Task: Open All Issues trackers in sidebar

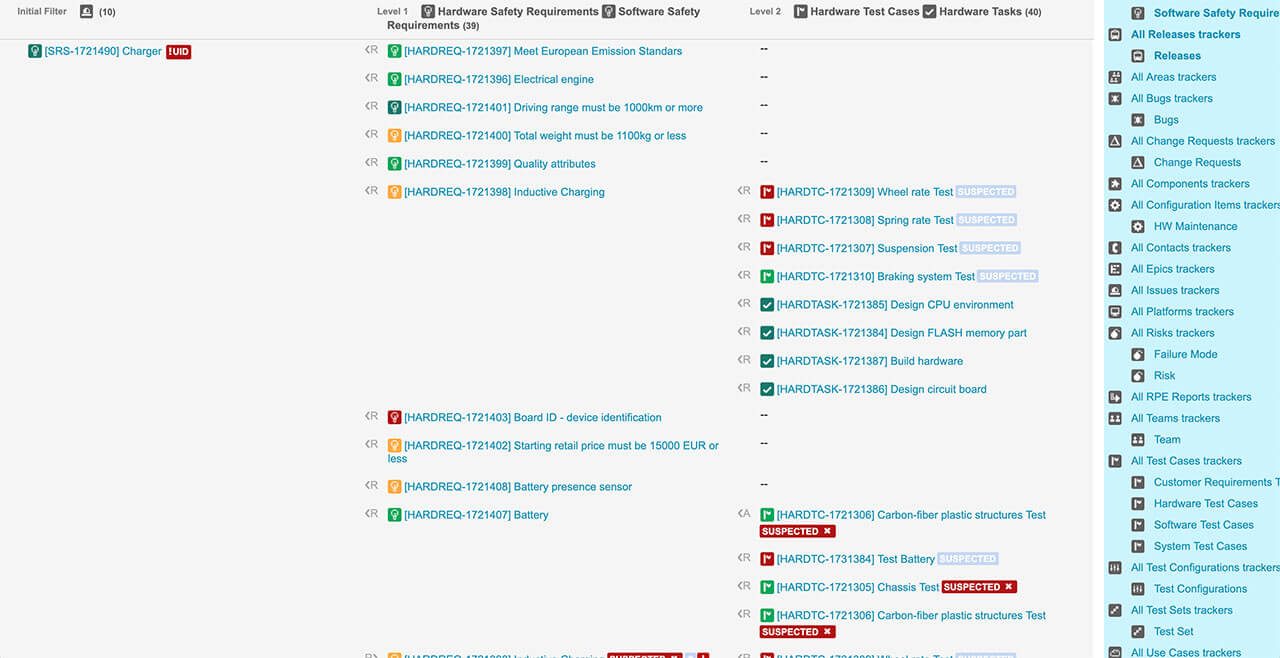Action: [1175, 290]
